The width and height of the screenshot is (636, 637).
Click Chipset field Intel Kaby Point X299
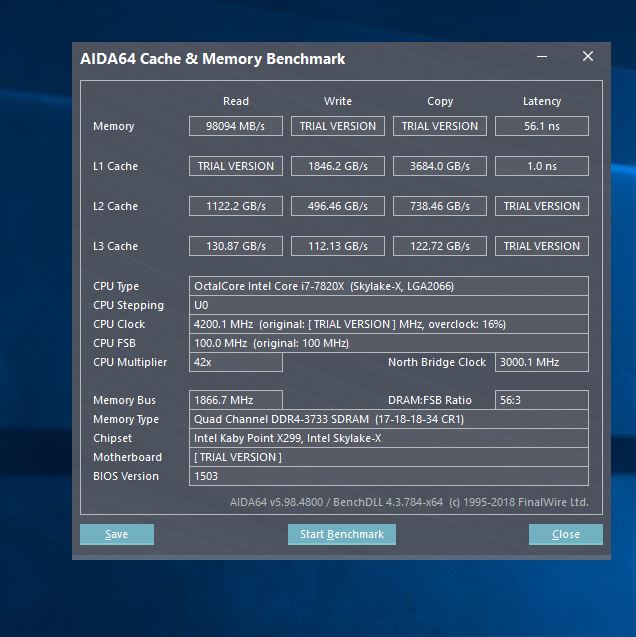[389, 438]
